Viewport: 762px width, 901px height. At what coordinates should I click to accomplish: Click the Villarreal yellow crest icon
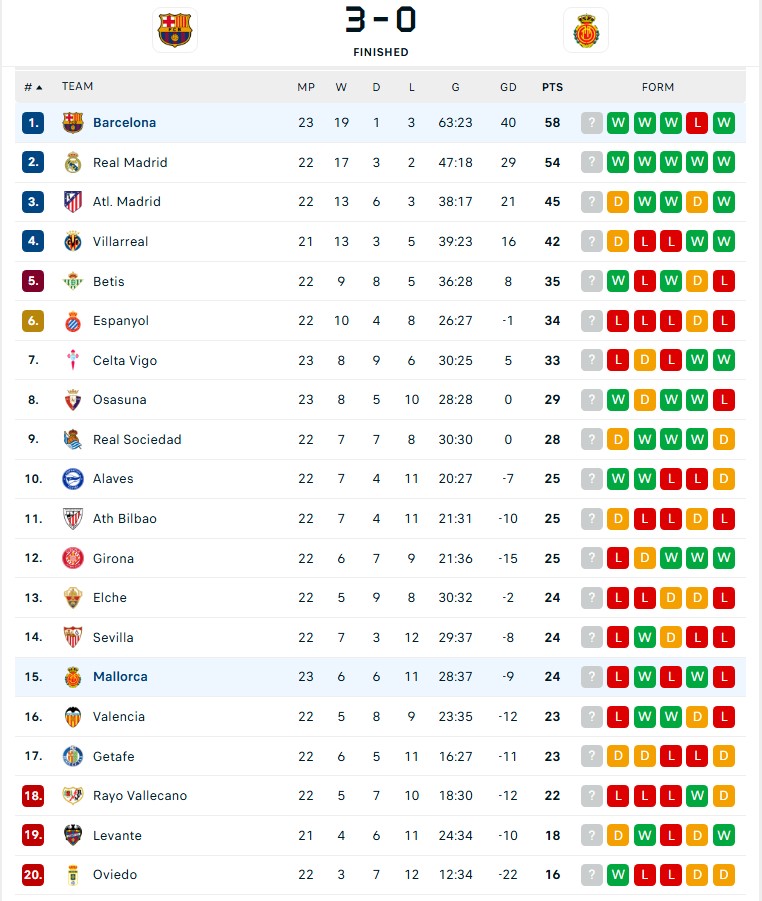click(x=73, y=241)
